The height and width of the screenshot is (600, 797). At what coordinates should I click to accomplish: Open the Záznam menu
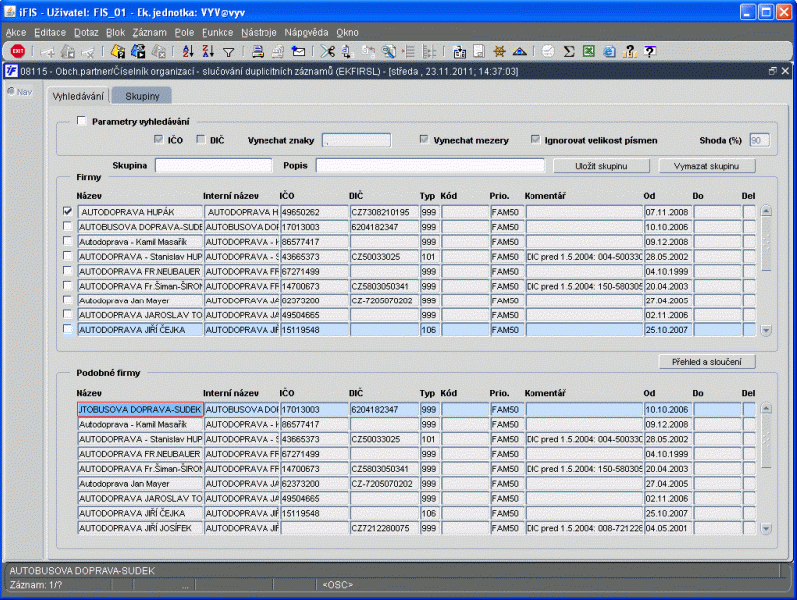click(149, 33)
